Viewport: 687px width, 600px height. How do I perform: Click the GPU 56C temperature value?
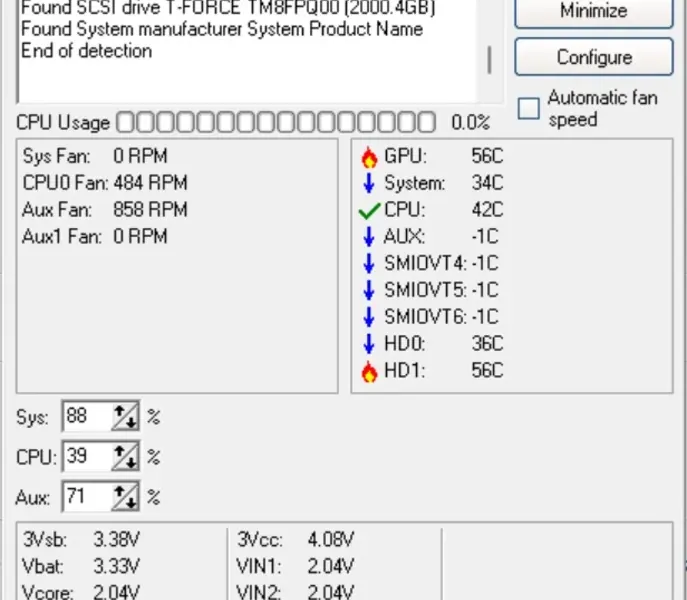[x=487, y=156]
